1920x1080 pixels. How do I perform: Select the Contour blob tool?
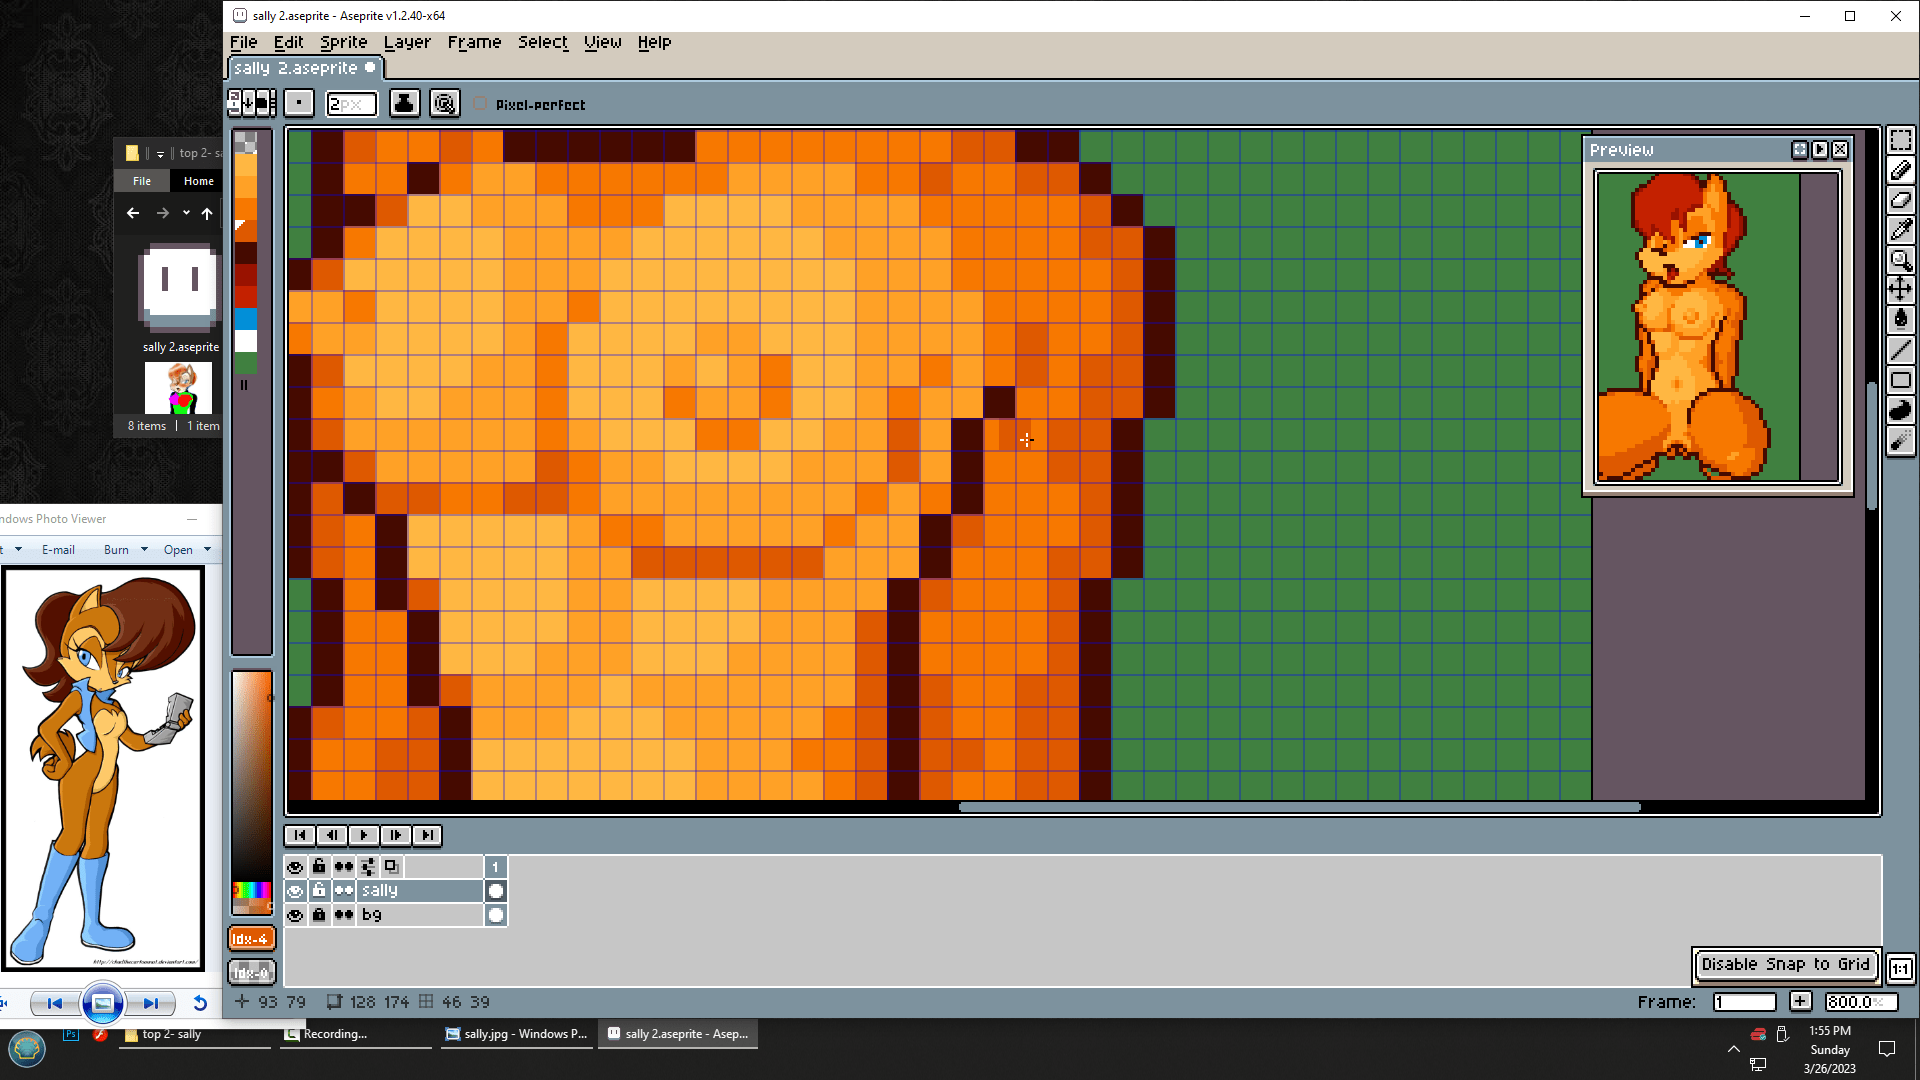click(1900, 410)
